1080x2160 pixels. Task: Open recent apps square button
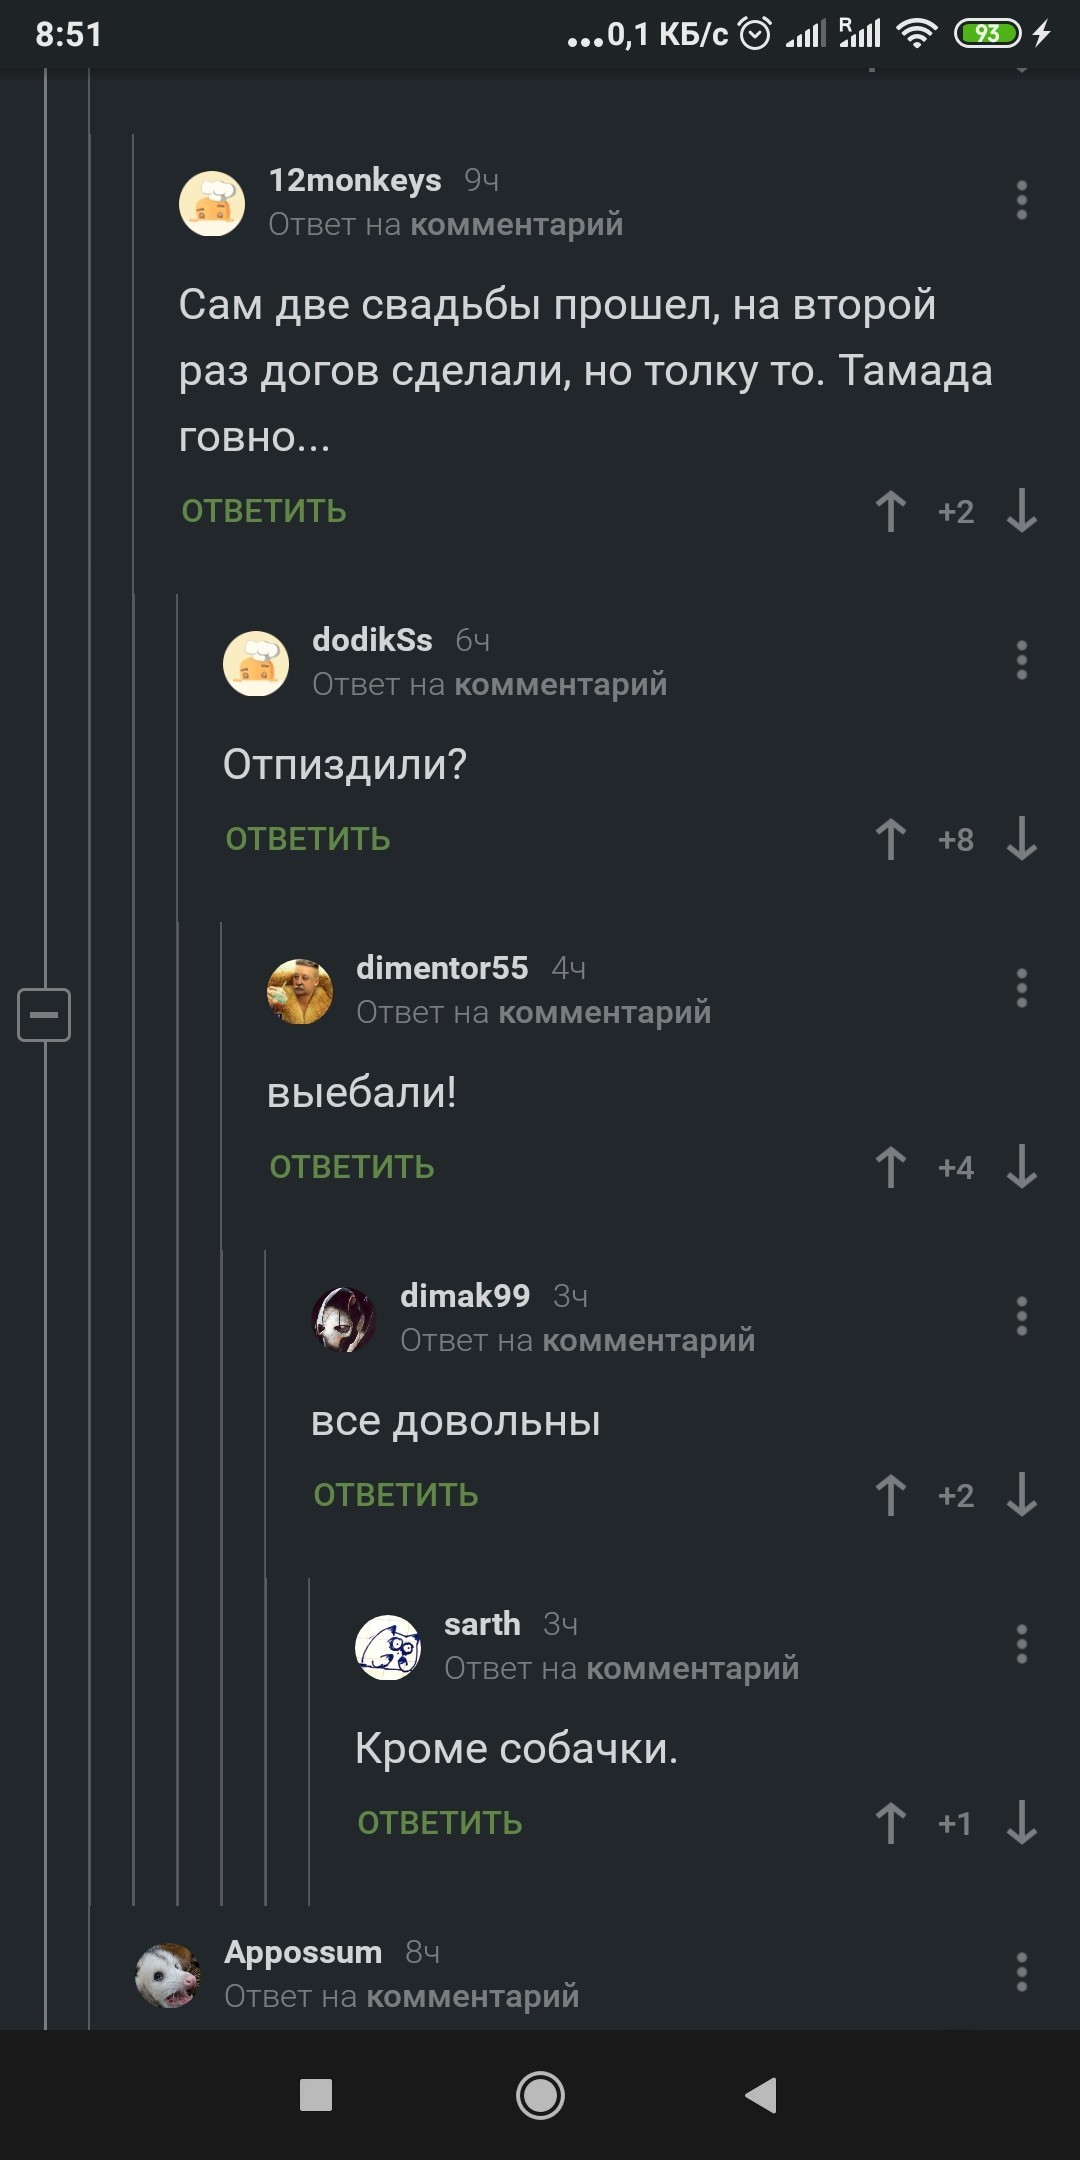point(316,2094)
